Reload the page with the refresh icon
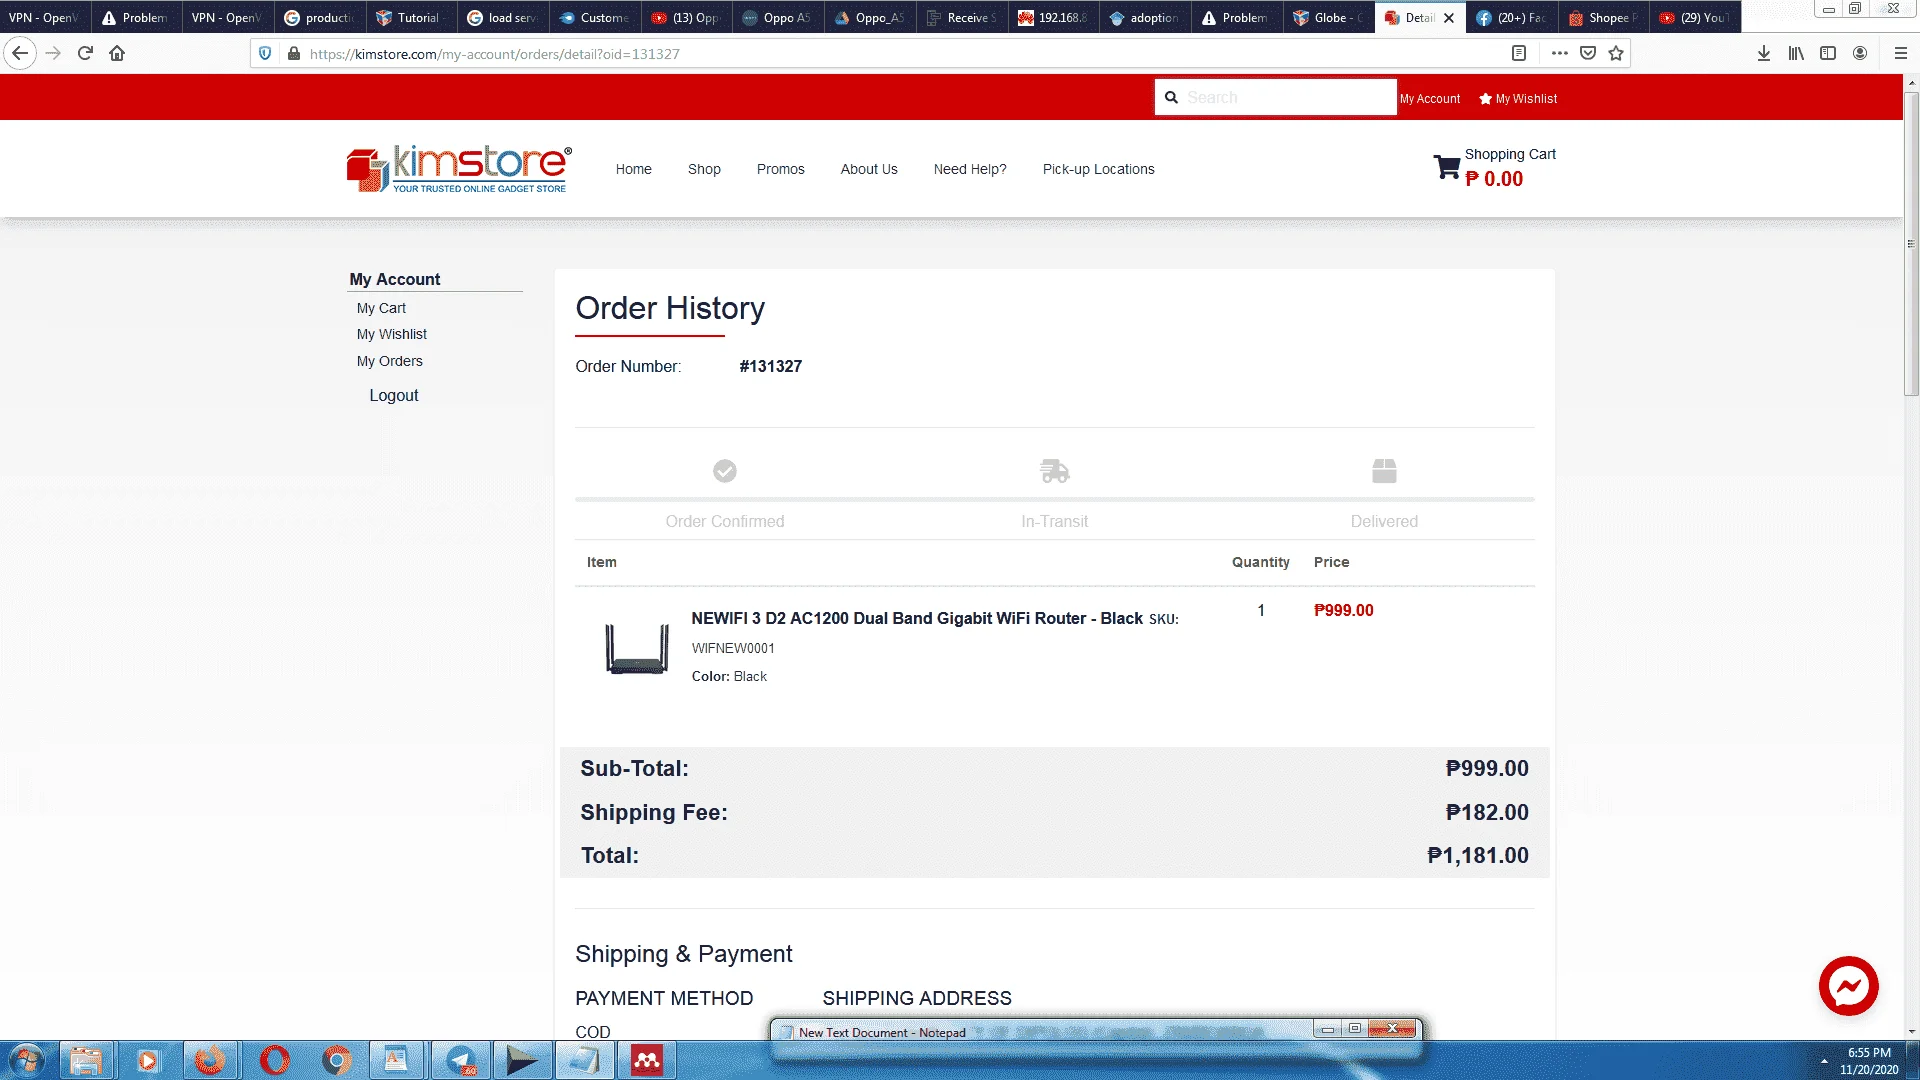 tap(85, 53)
